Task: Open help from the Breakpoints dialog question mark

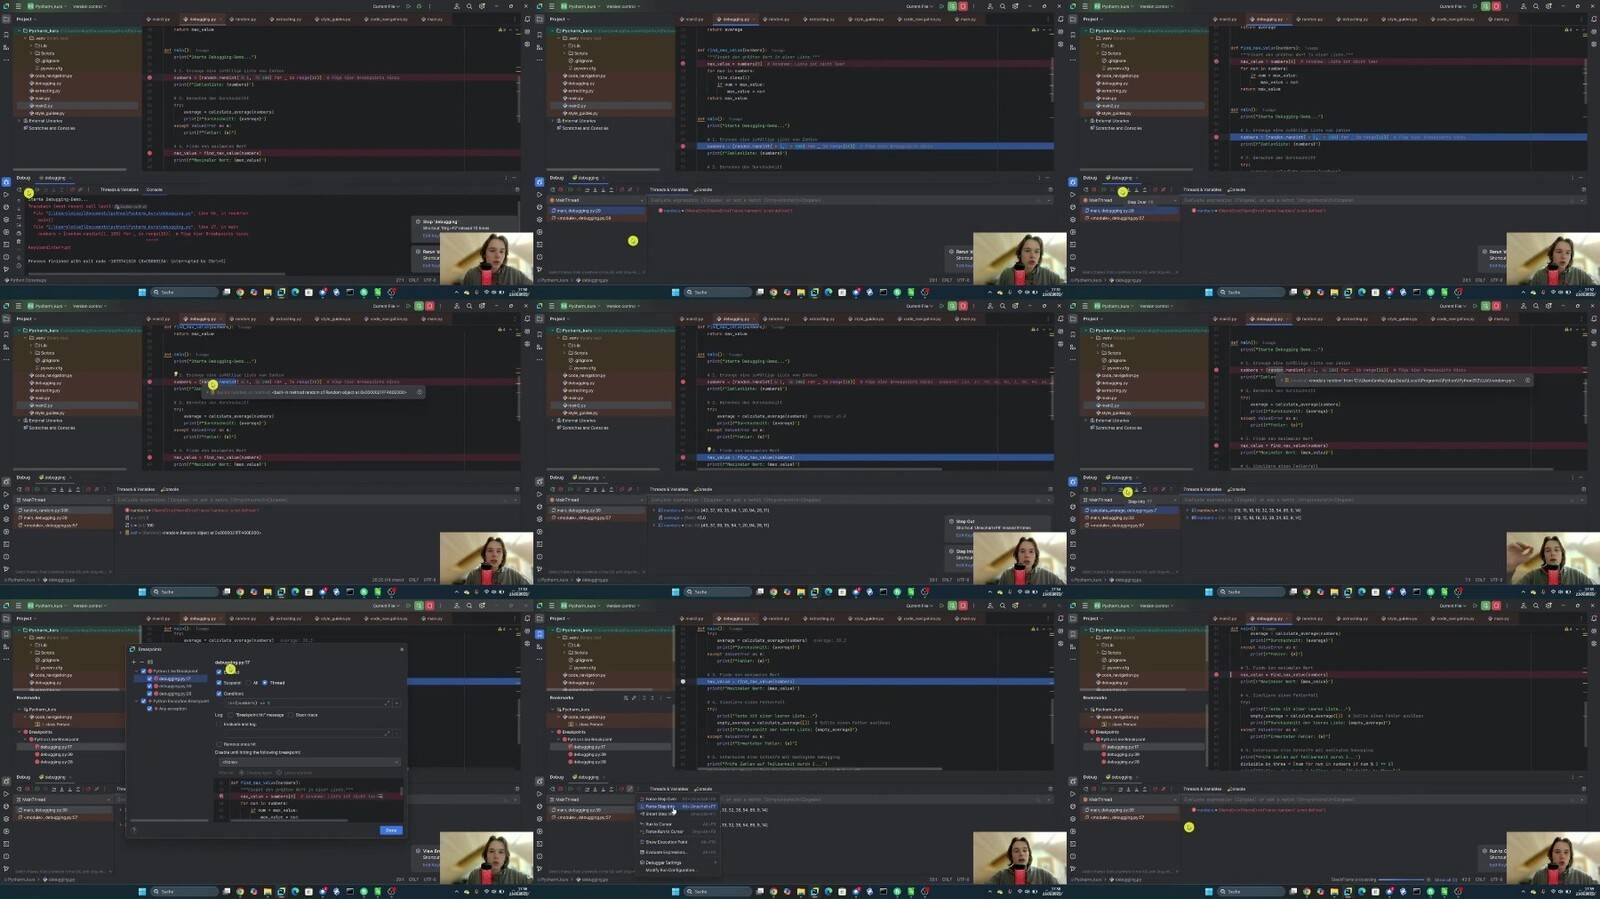Action: (134, 829)
